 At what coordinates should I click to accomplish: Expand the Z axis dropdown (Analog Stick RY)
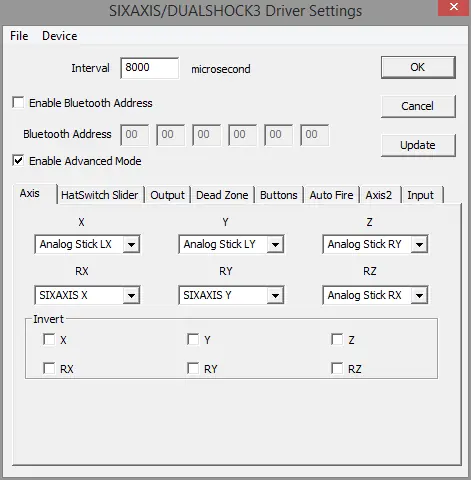(419, 244)
